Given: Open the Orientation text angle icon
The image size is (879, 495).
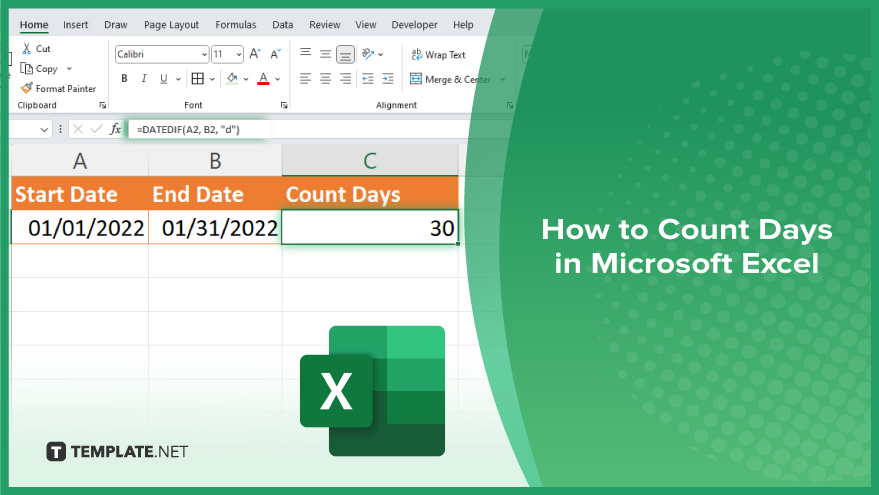Looking at the screenshot, I should coord(368,54).
